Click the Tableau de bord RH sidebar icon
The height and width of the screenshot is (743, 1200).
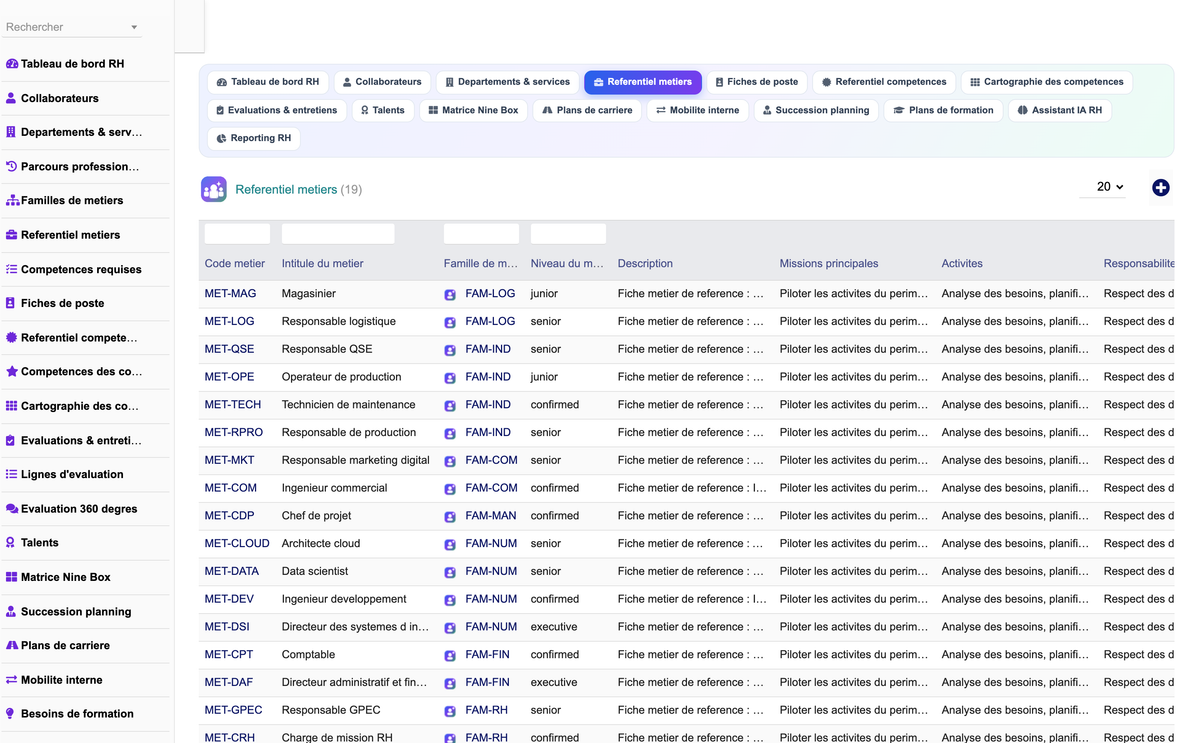click(x=12, y=64)
